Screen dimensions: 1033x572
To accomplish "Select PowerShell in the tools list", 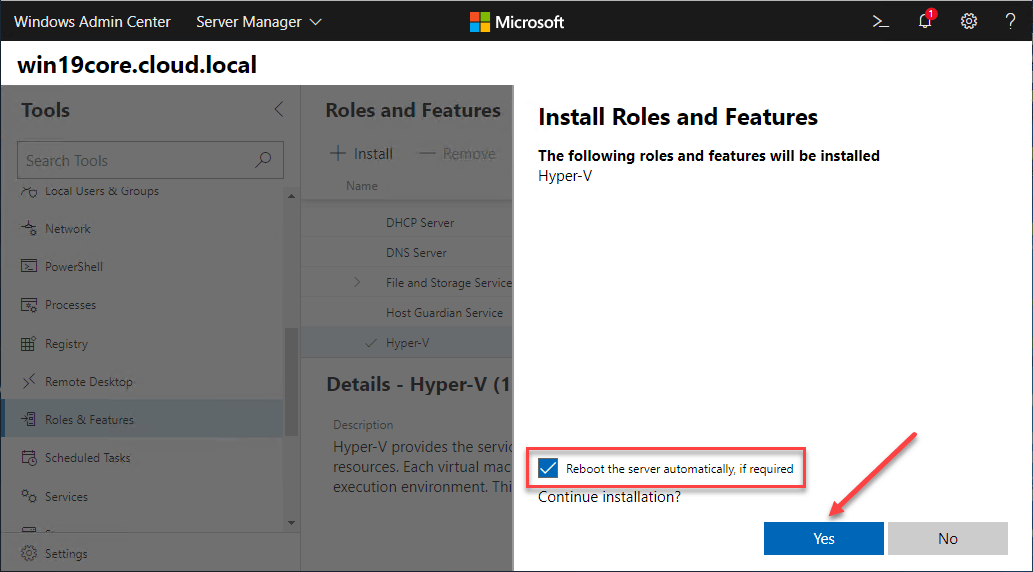I will pos(142,266).
